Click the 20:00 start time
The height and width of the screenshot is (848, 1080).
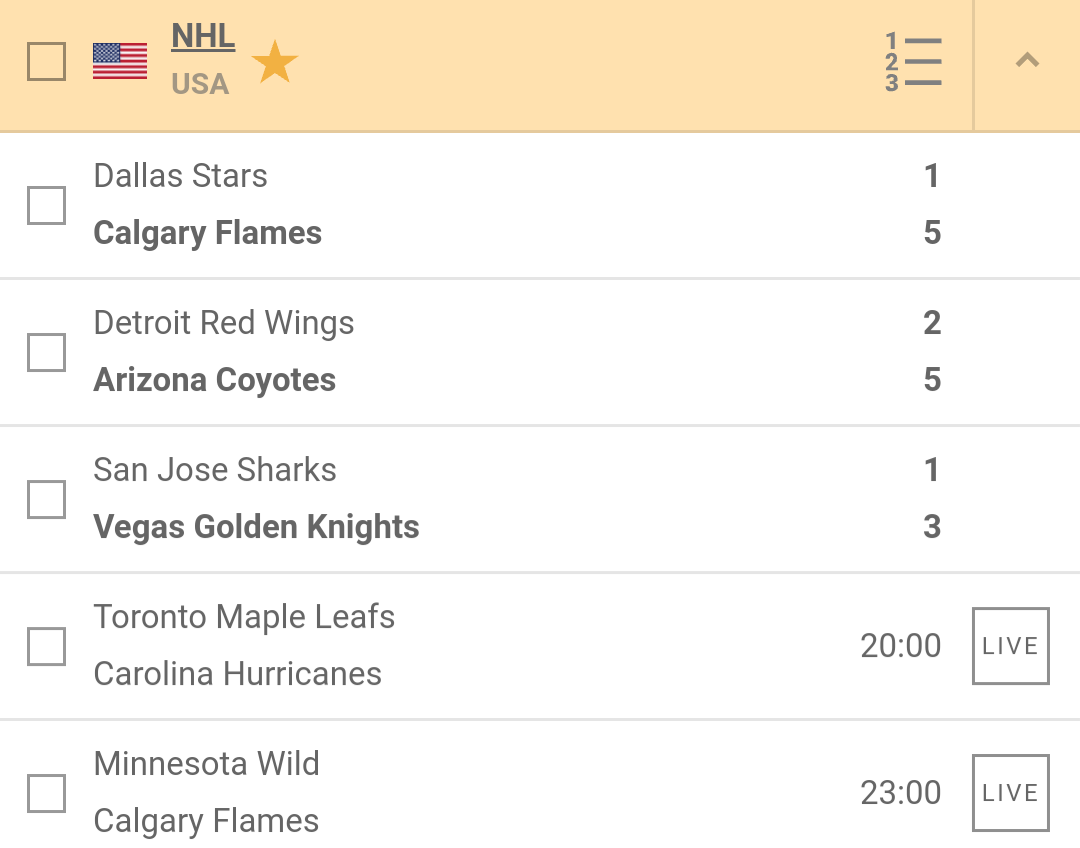900,646
